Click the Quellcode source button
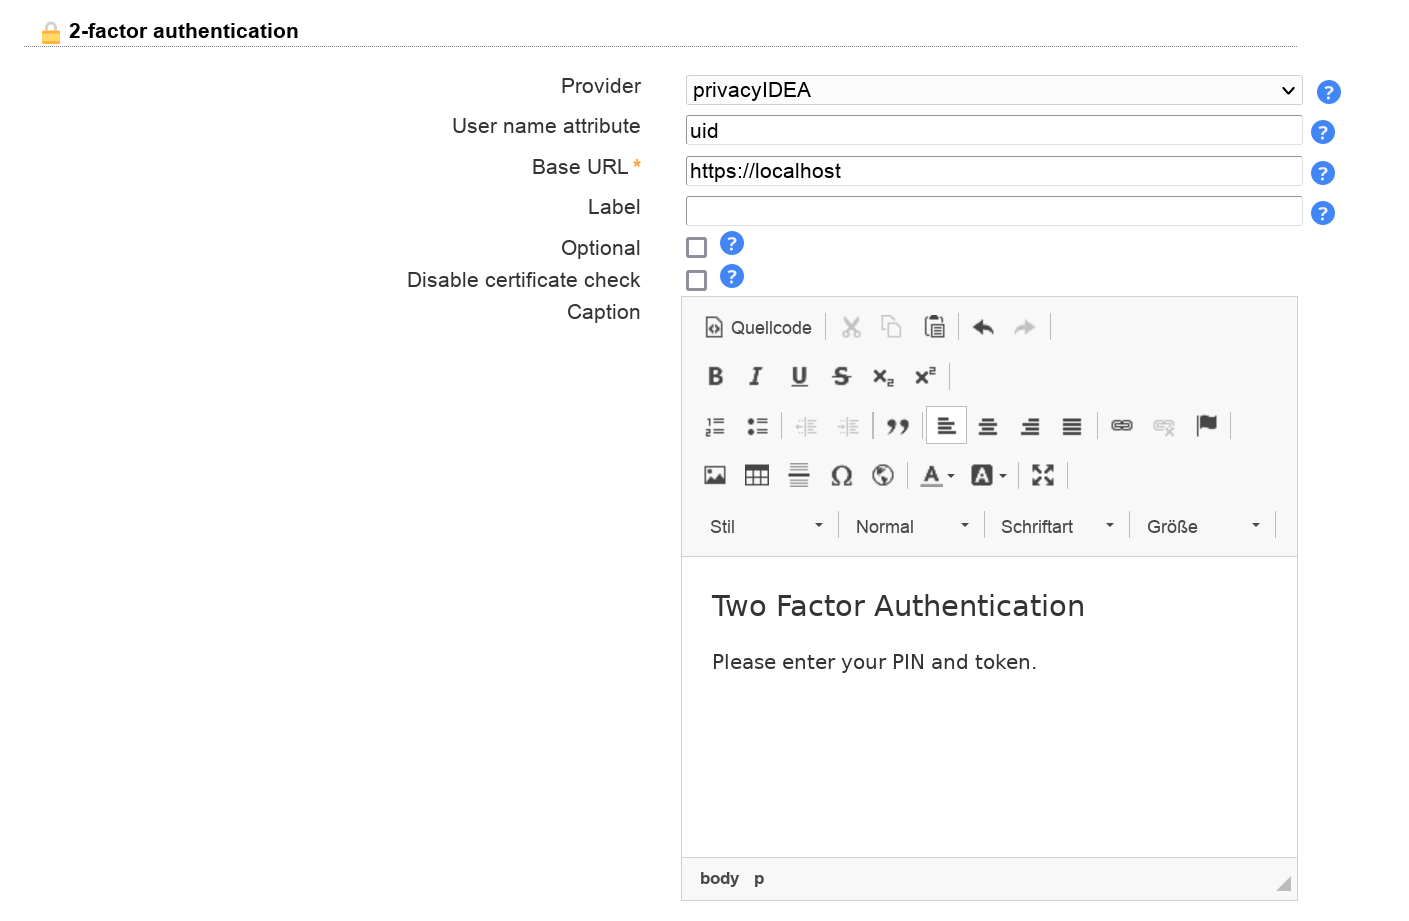This screenshot has width=1409, height=921. 758,327
